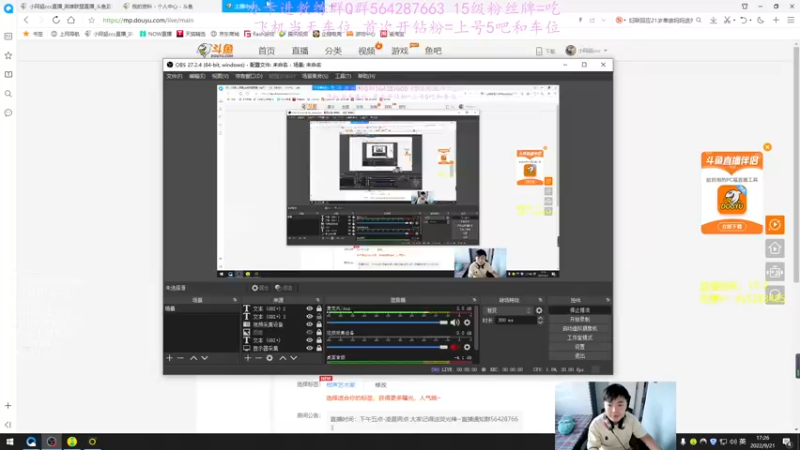The width and height of the screenshot is (800, 450).
Task: Open scene transition type dropdown
Action: click(508, 310)
